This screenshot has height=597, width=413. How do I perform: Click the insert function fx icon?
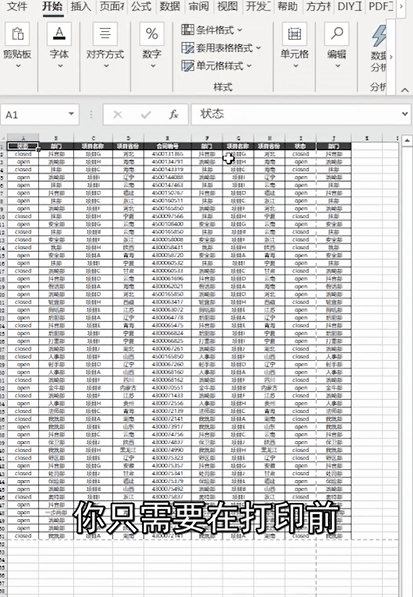pyautogui.click(x=174, y=114)
